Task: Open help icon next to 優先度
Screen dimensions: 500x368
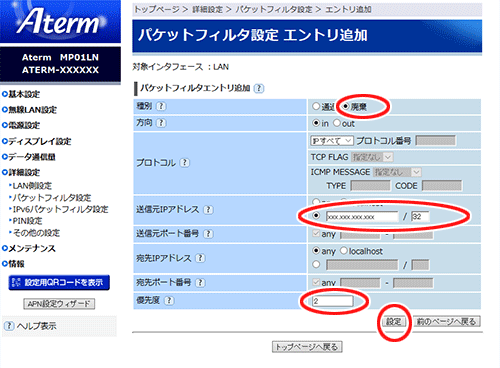Action: coord(169,300)
